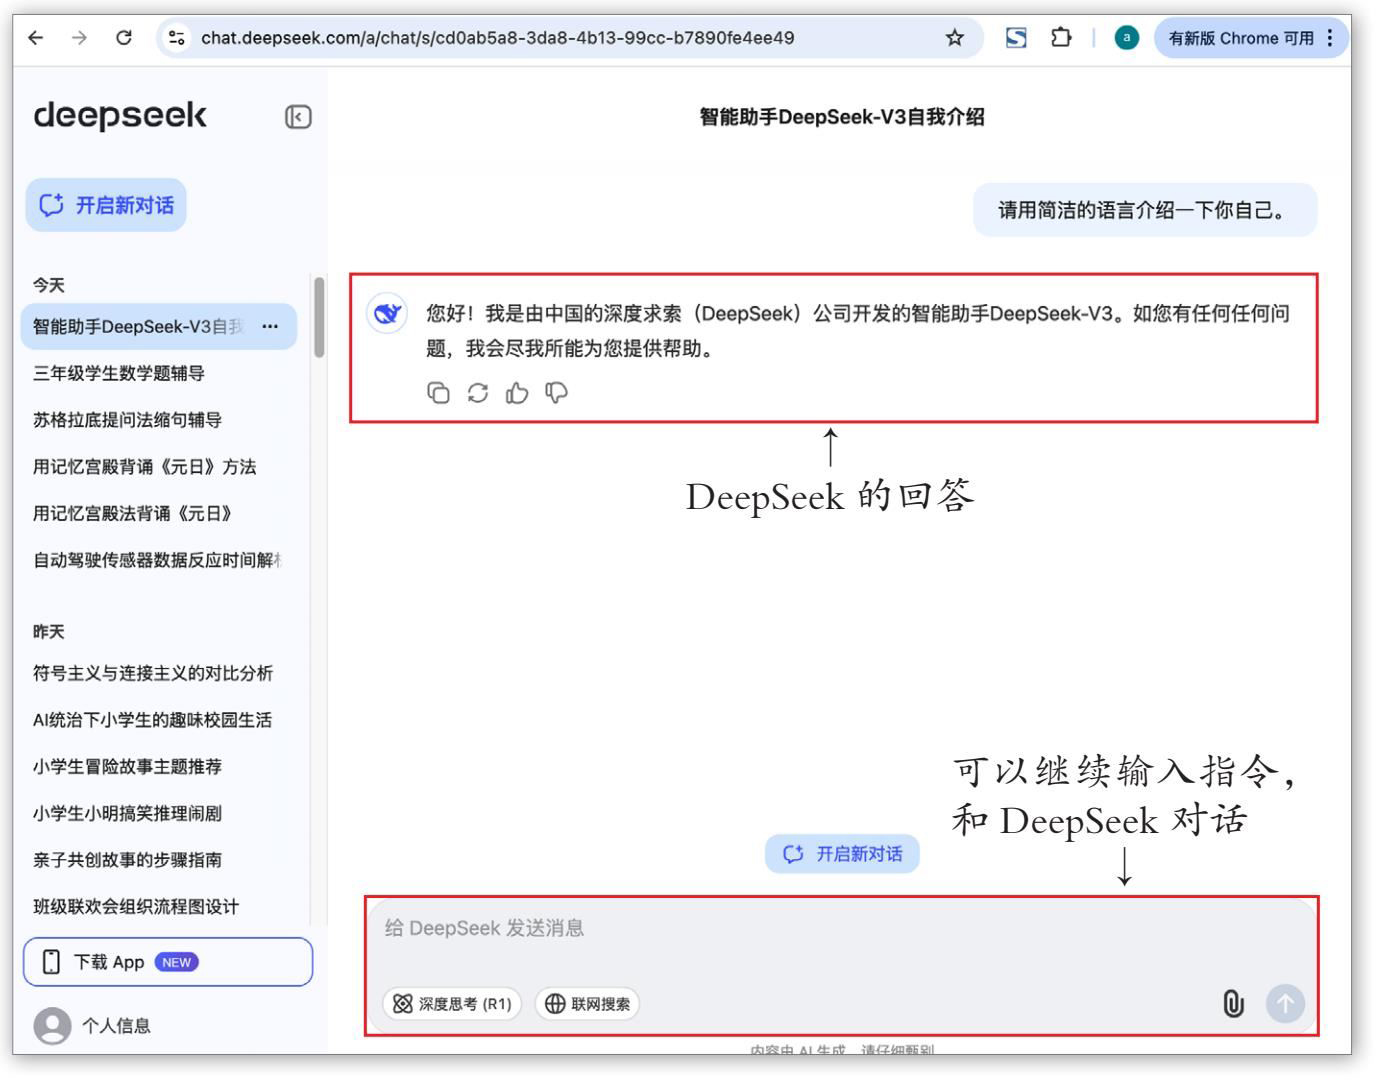
Task: Open chat 亲子共创故事的步骤指南
Action: [127, 860]
